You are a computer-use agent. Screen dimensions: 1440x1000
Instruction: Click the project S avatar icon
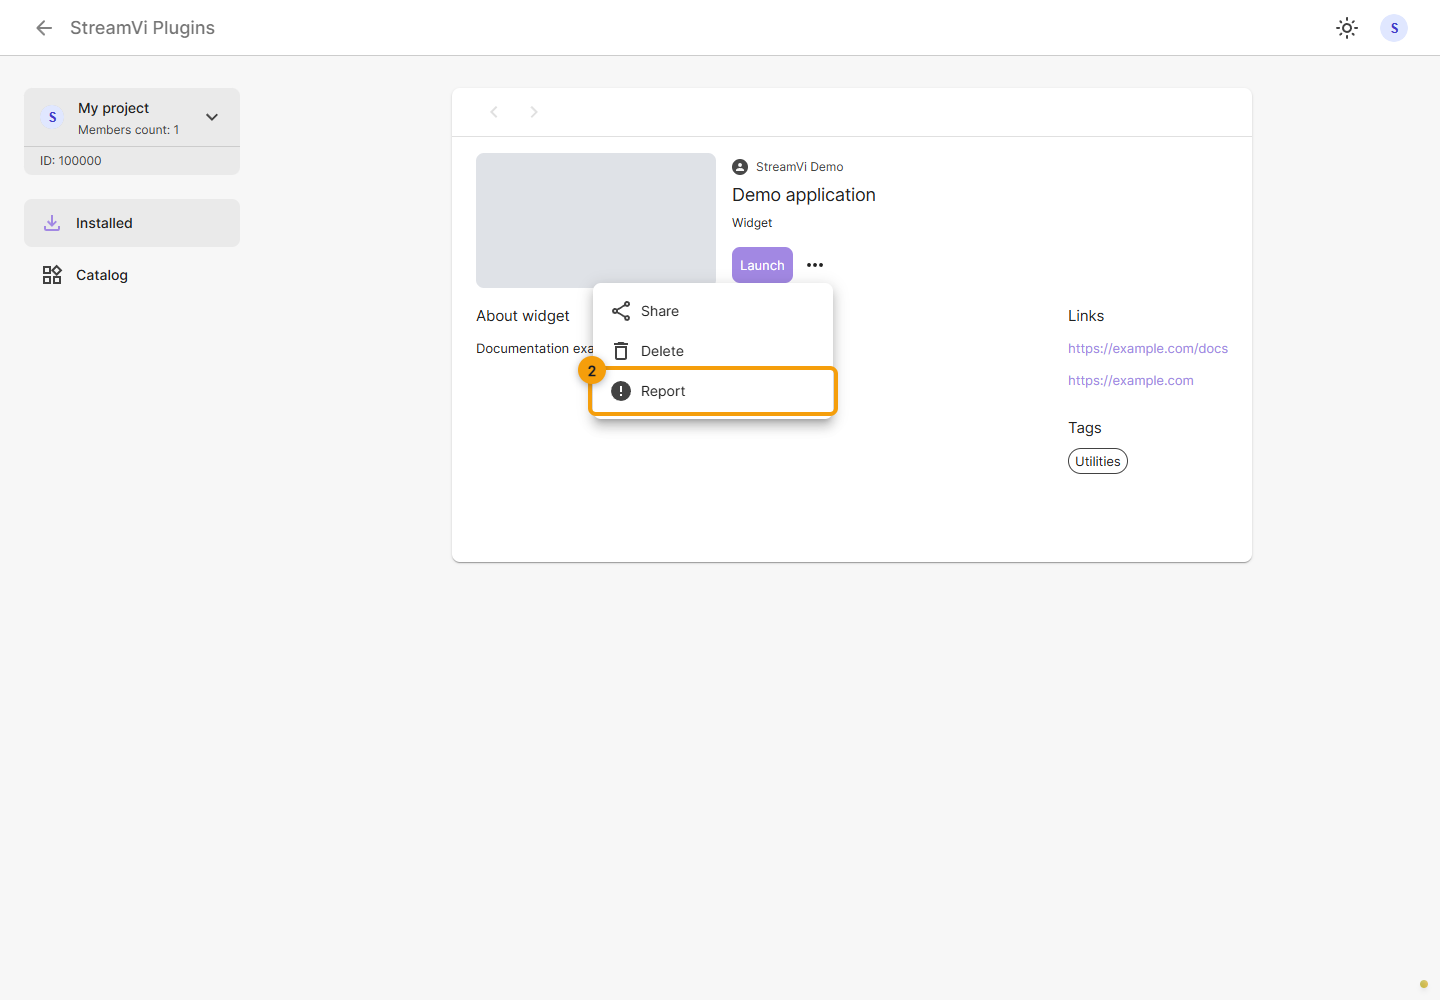tap(53, 117)
